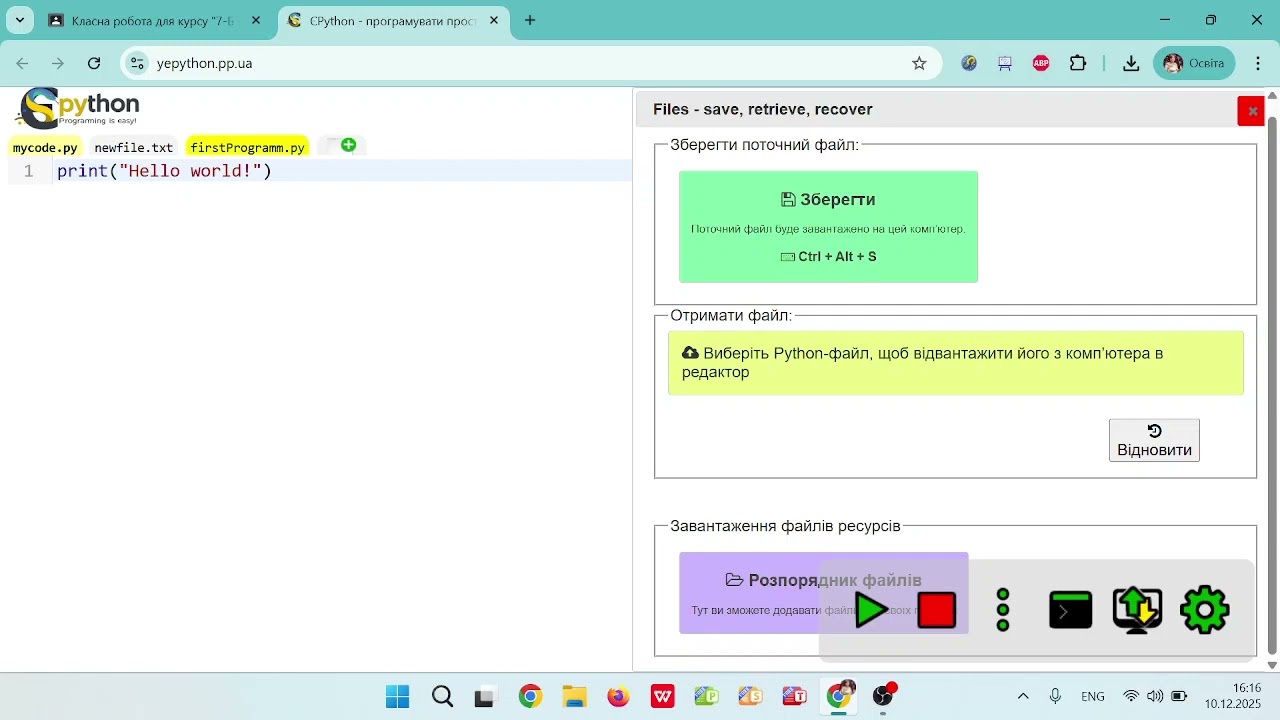Open the console terminal icon
This screenshot has width=1280, height=720.
click(1070, 610)
